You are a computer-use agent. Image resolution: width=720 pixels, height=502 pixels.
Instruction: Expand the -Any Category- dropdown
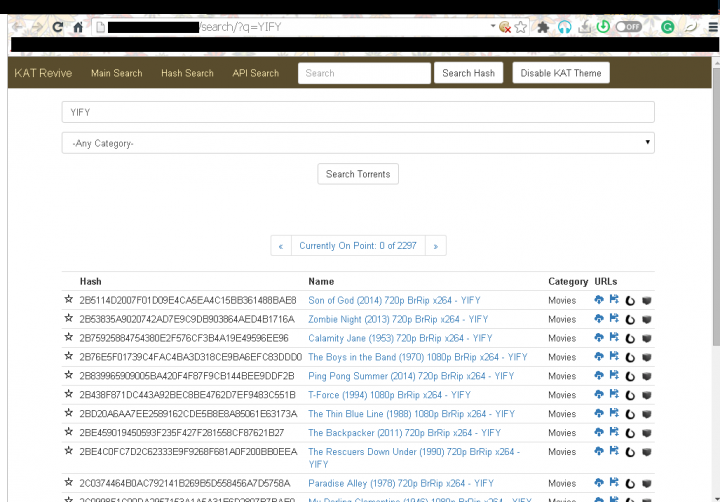pos(358,143)
